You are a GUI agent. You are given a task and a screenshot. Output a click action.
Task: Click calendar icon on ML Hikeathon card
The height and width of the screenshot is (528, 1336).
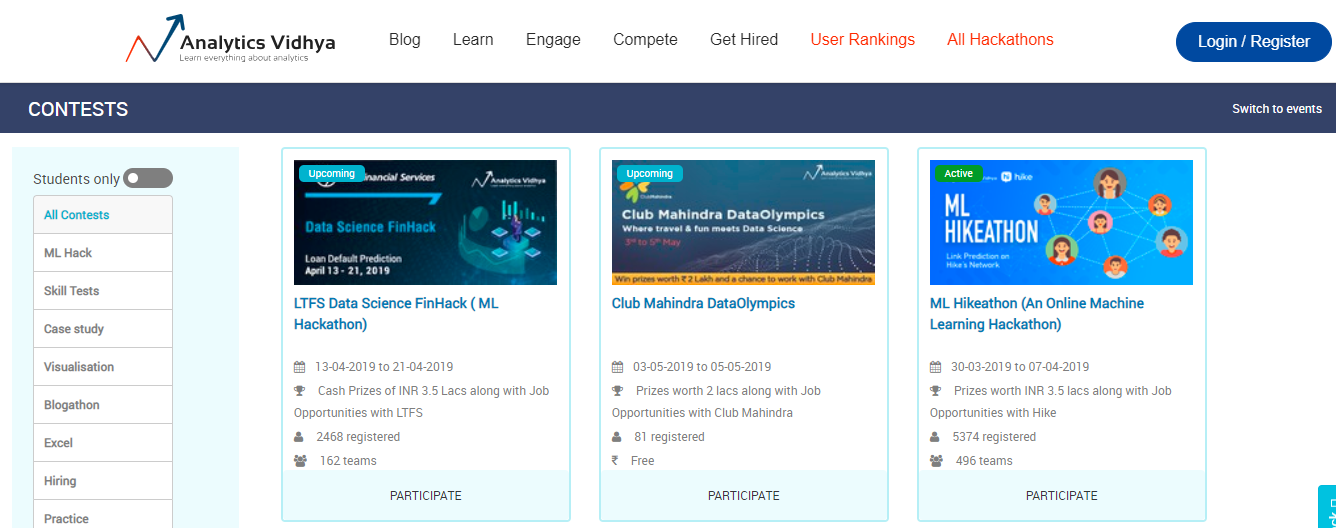[935, 367]
